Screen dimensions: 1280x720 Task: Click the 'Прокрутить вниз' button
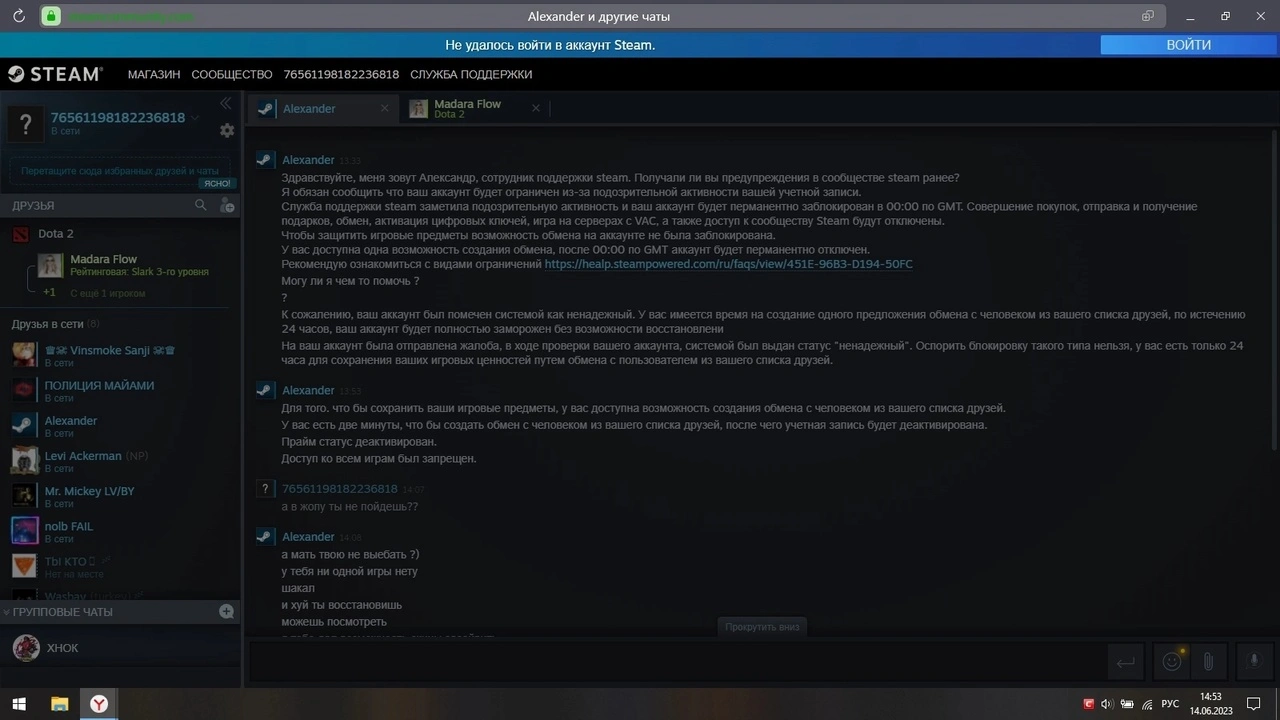click(x=762, y=627)
